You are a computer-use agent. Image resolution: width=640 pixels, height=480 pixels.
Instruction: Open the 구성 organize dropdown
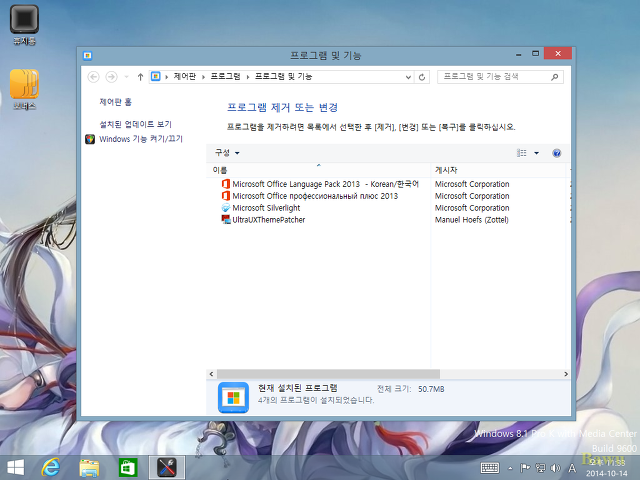[227, 153]
